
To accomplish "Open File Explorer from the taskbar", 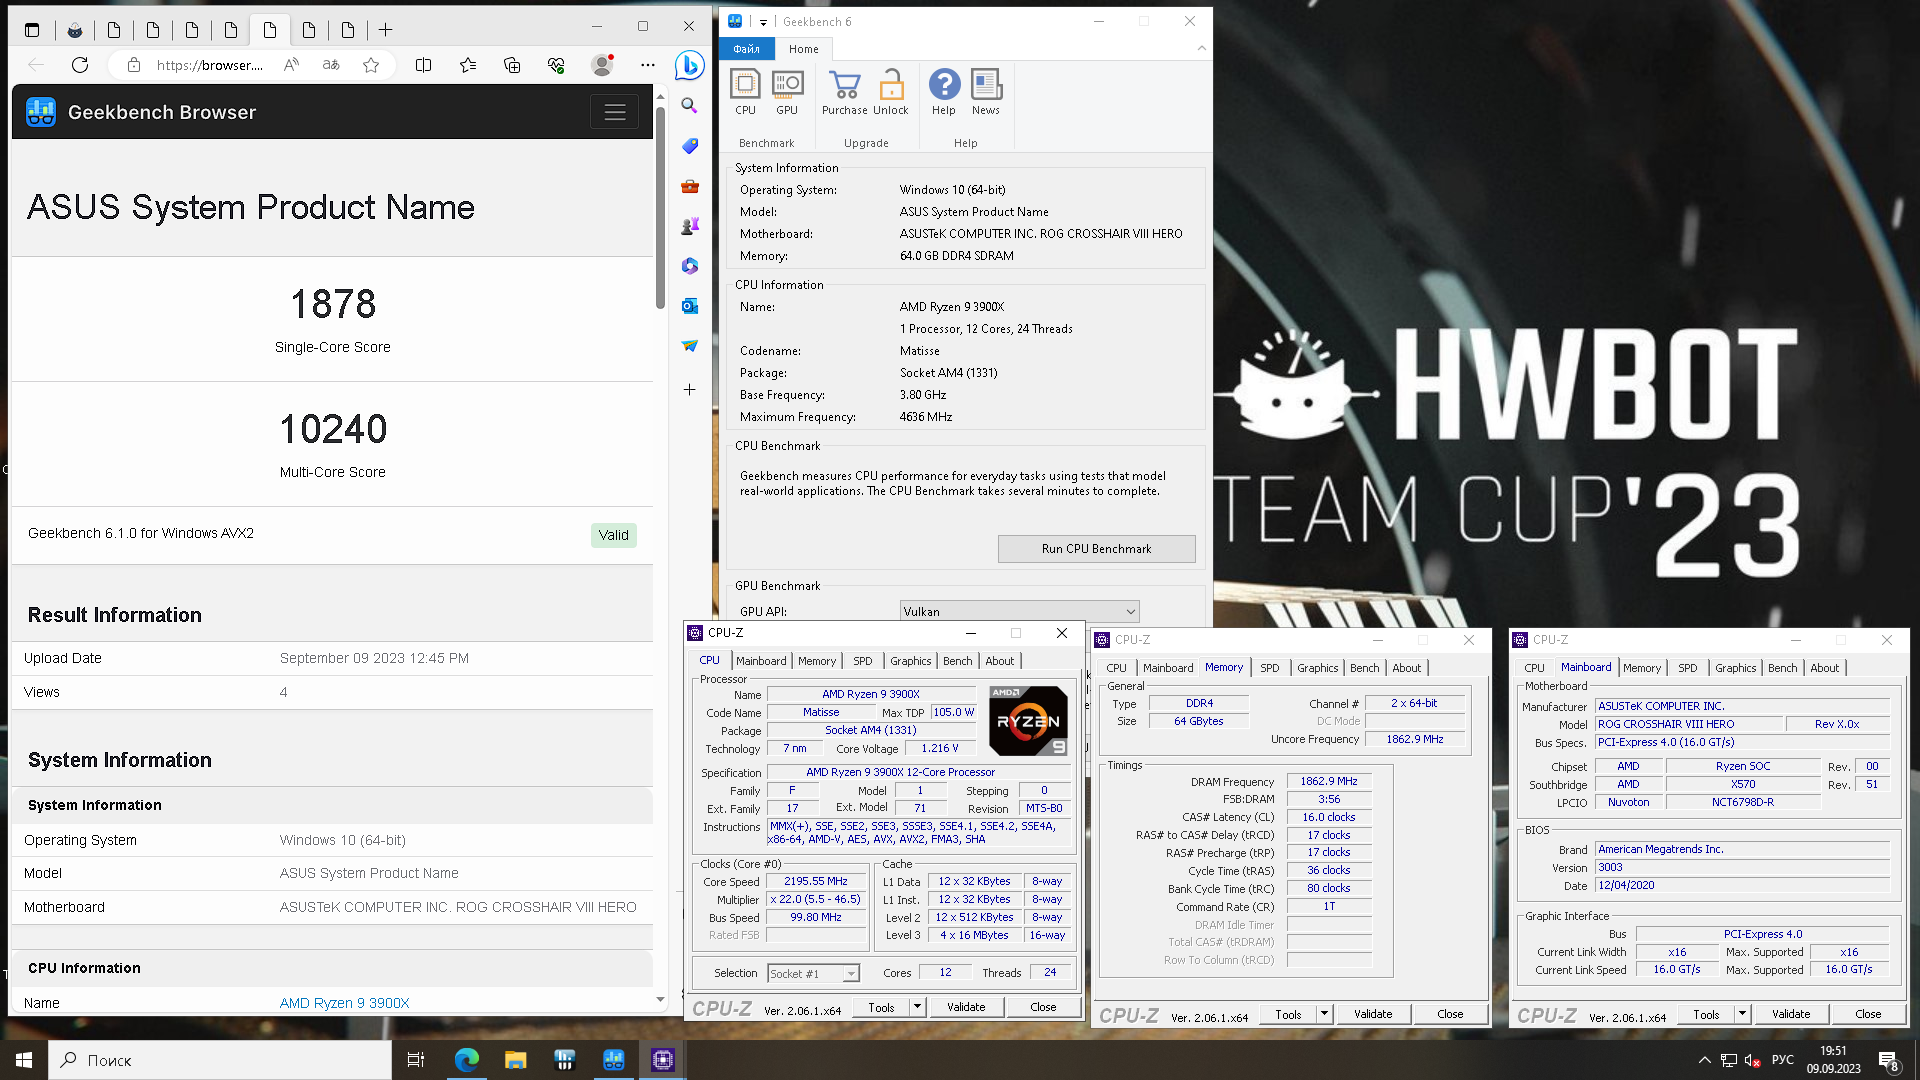I will tap(515, 1060).
